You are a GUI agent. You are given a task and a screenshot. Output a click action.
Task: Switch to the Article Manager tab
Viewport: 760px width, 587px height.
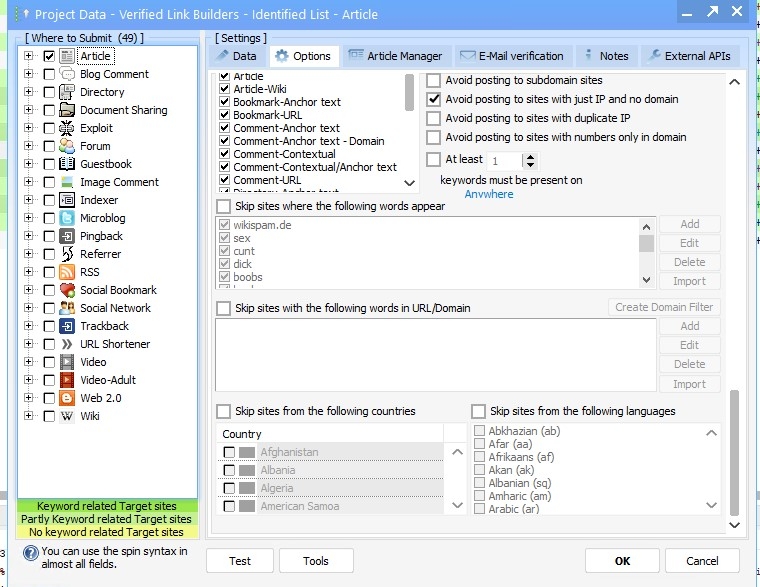coord(395,56)
